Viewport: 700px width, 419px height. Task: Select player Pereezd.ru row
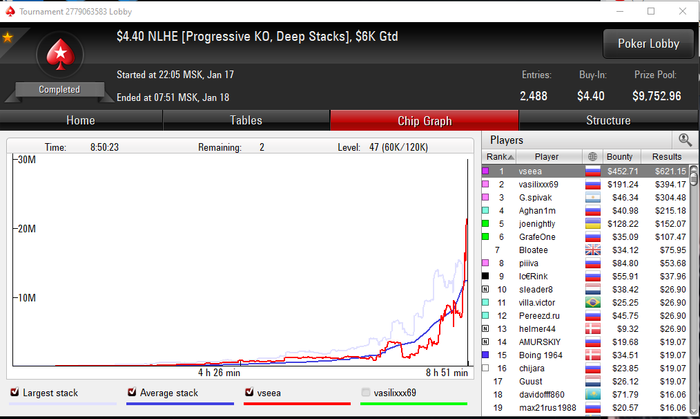[586, 316]
